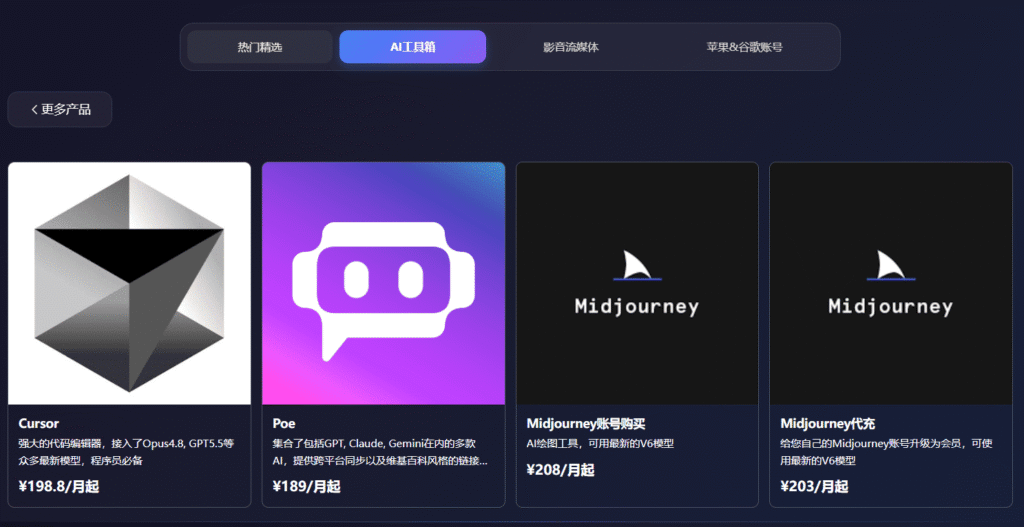
Task: Open the Midjourney代充 title
Action: click(x=827, y=424)
